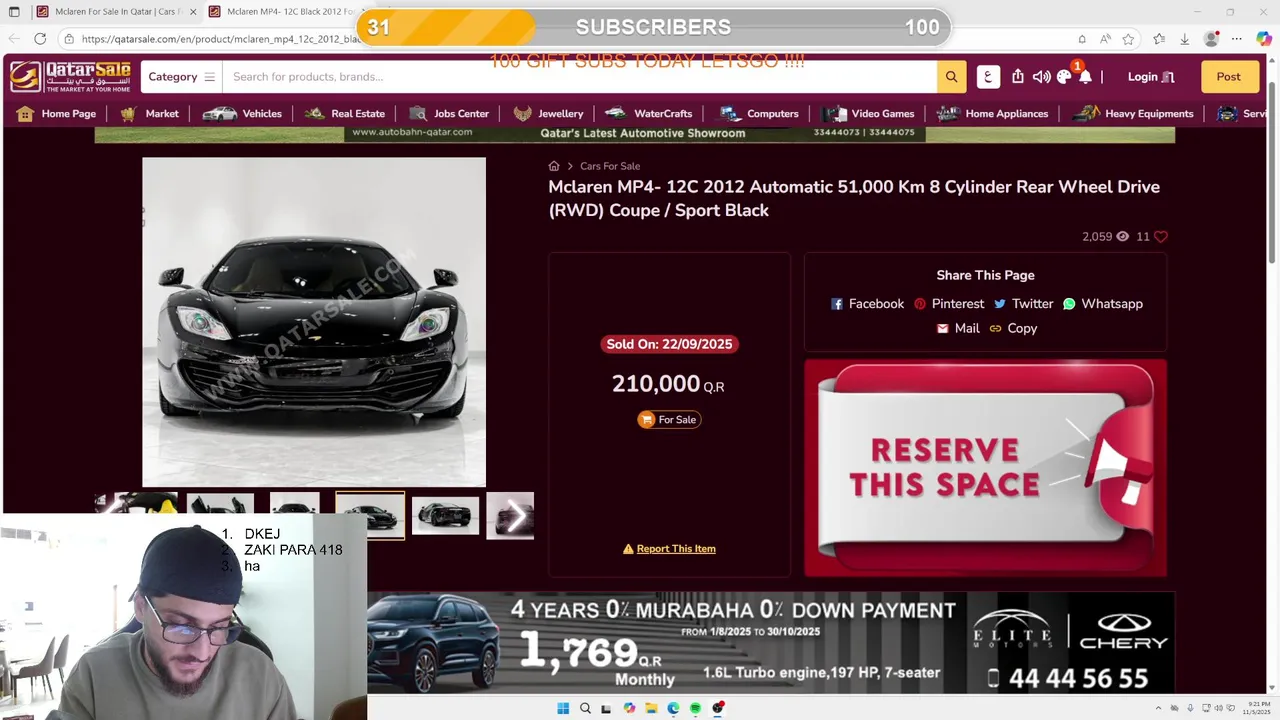This screenshot has width=1280, height=720.
Task: Share via Whatsapp
Action: 1103,304
